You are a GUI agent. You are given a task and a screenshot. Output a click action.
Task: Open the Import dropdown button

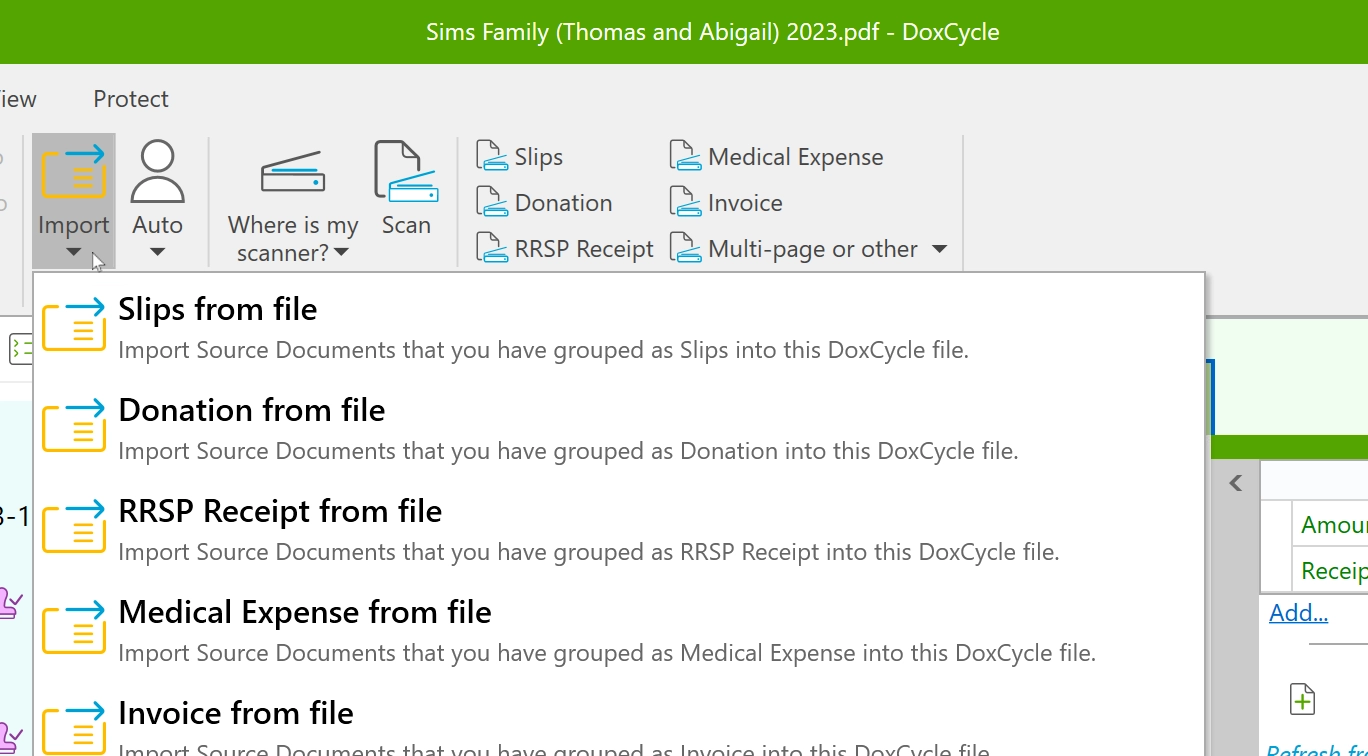point(73,201)
